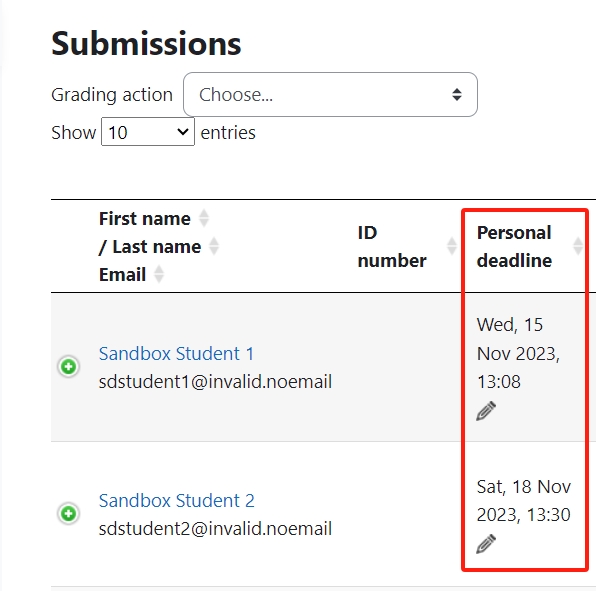Edit Sandbox Student 2's personal deadline pencil
The height and width of the screenshot is (591, 596).
(486, 544)
